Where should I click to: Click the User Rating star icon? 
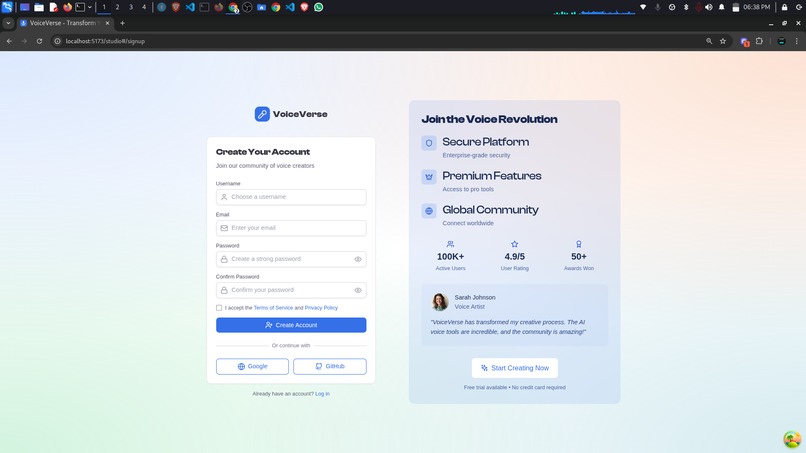coord(515,244)
